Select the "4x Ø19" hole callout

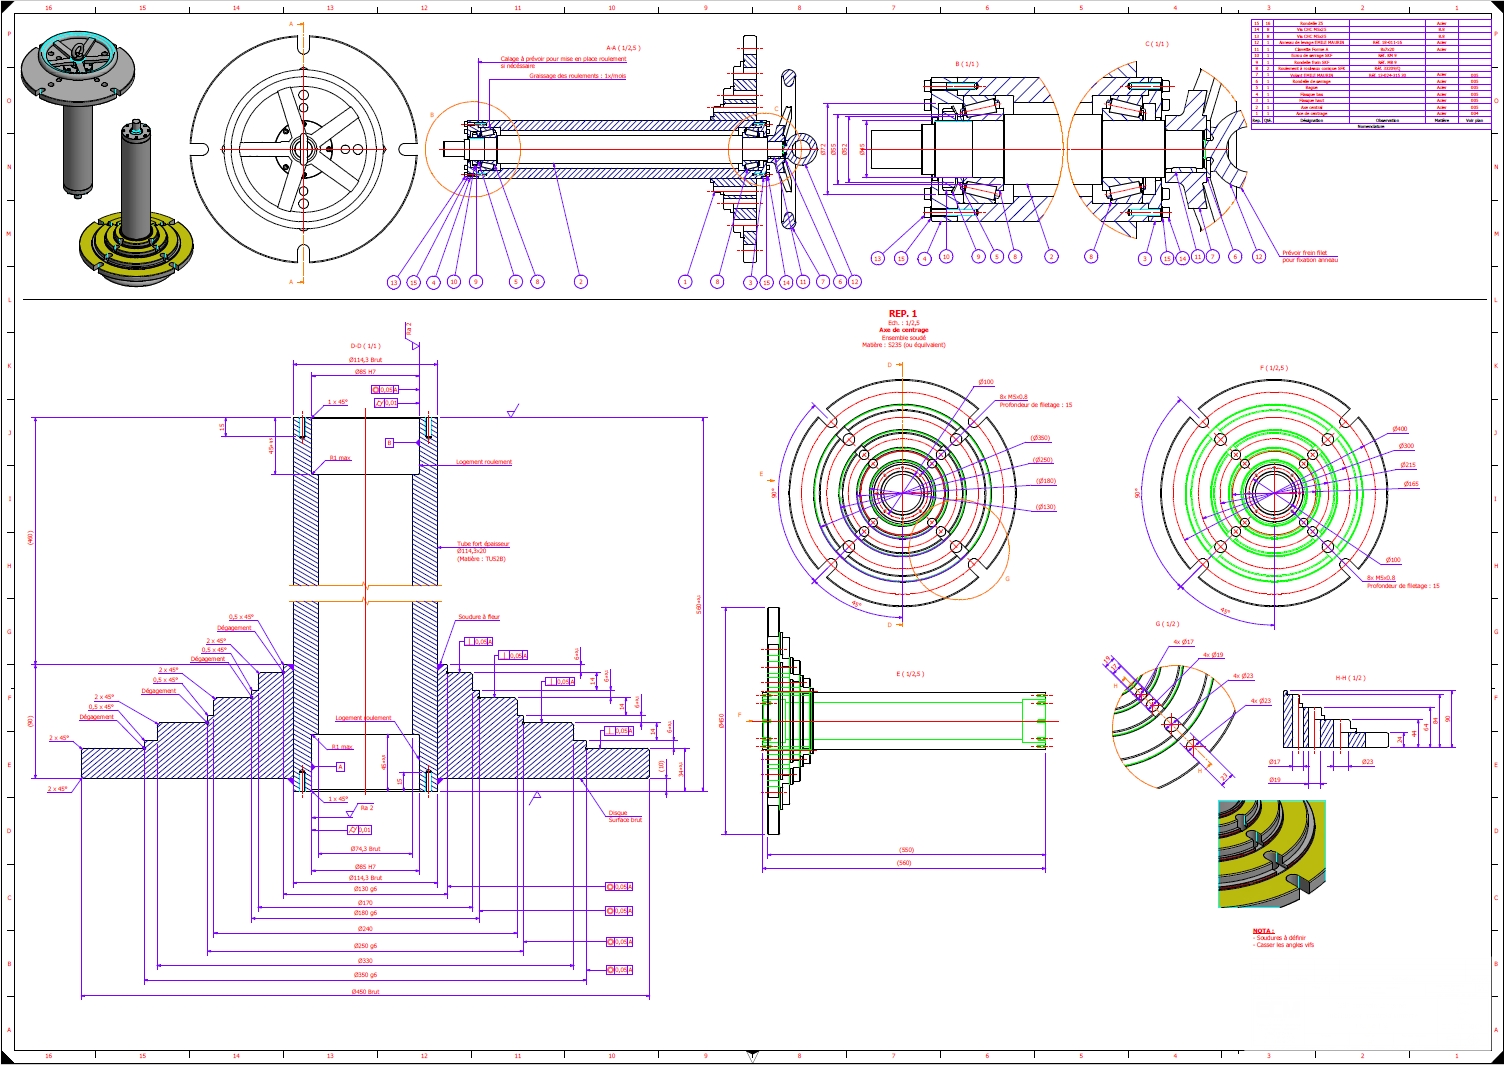pos(1213,655)
